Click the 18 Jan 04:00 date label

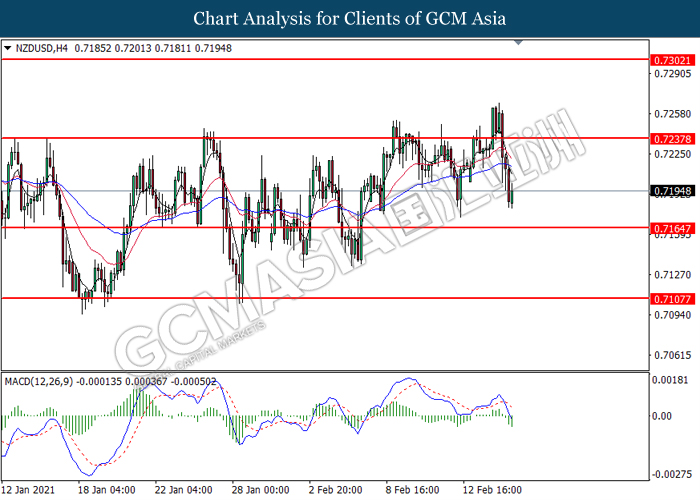107,490
